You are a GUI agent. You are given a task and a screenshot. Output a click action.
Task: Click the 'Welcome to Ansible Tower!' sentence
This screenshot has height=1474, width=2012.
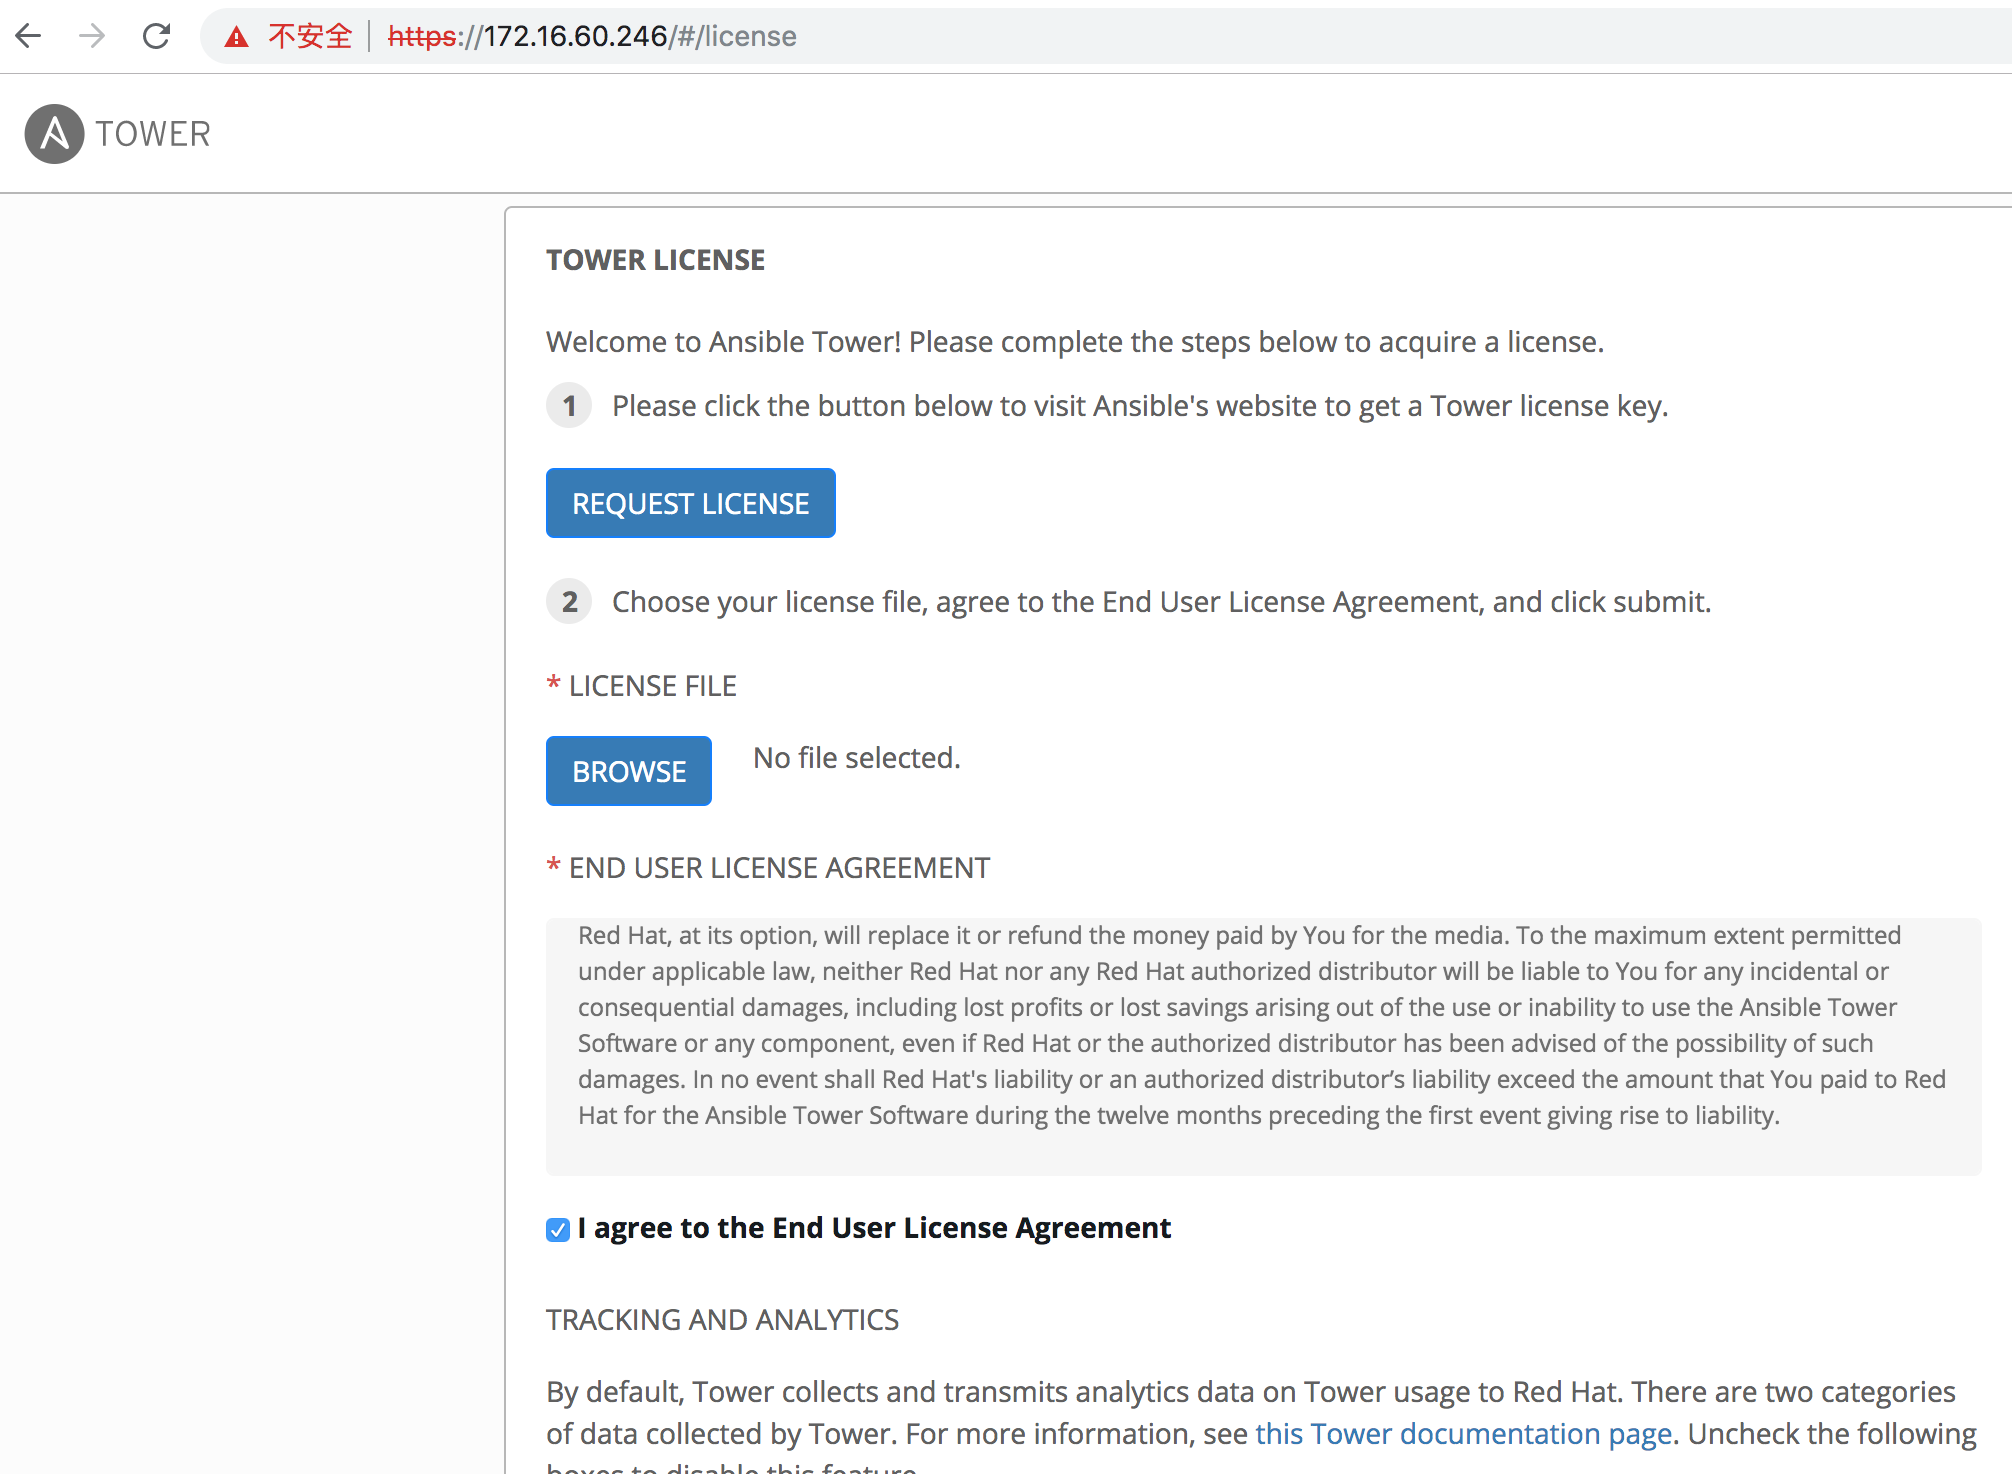point(1075,342)
